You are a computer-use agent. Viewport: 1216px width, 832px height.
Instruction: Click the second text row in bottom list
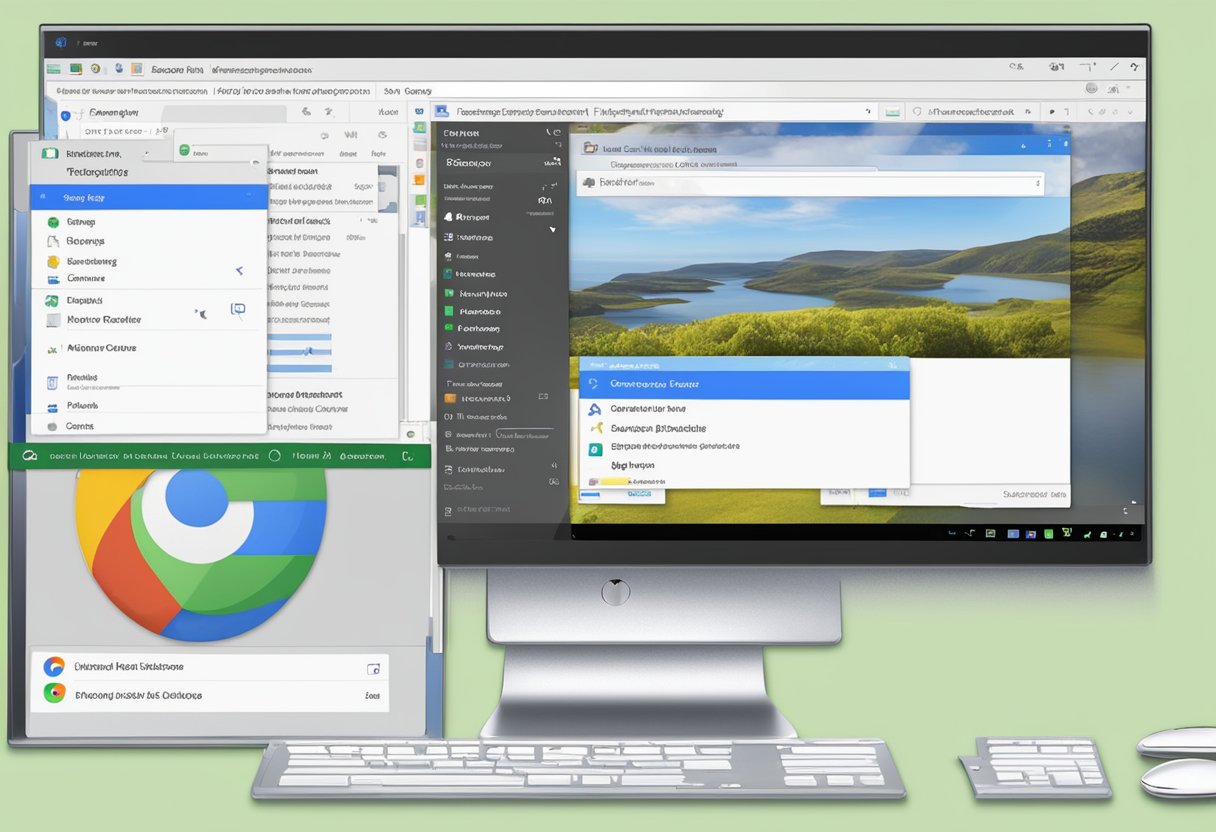pyautogui.click(x=139, y=695)
